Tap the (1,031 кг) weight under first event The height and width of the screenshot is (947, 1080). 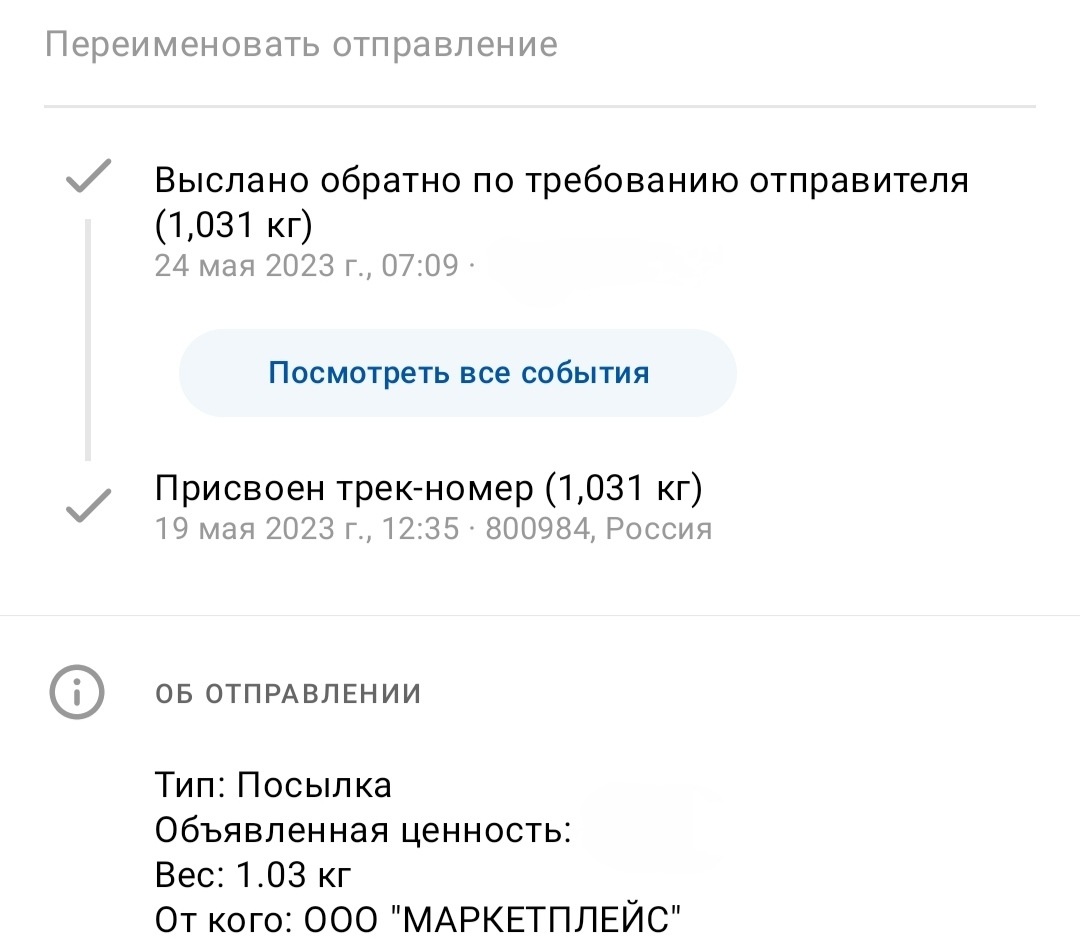point(233,225)
